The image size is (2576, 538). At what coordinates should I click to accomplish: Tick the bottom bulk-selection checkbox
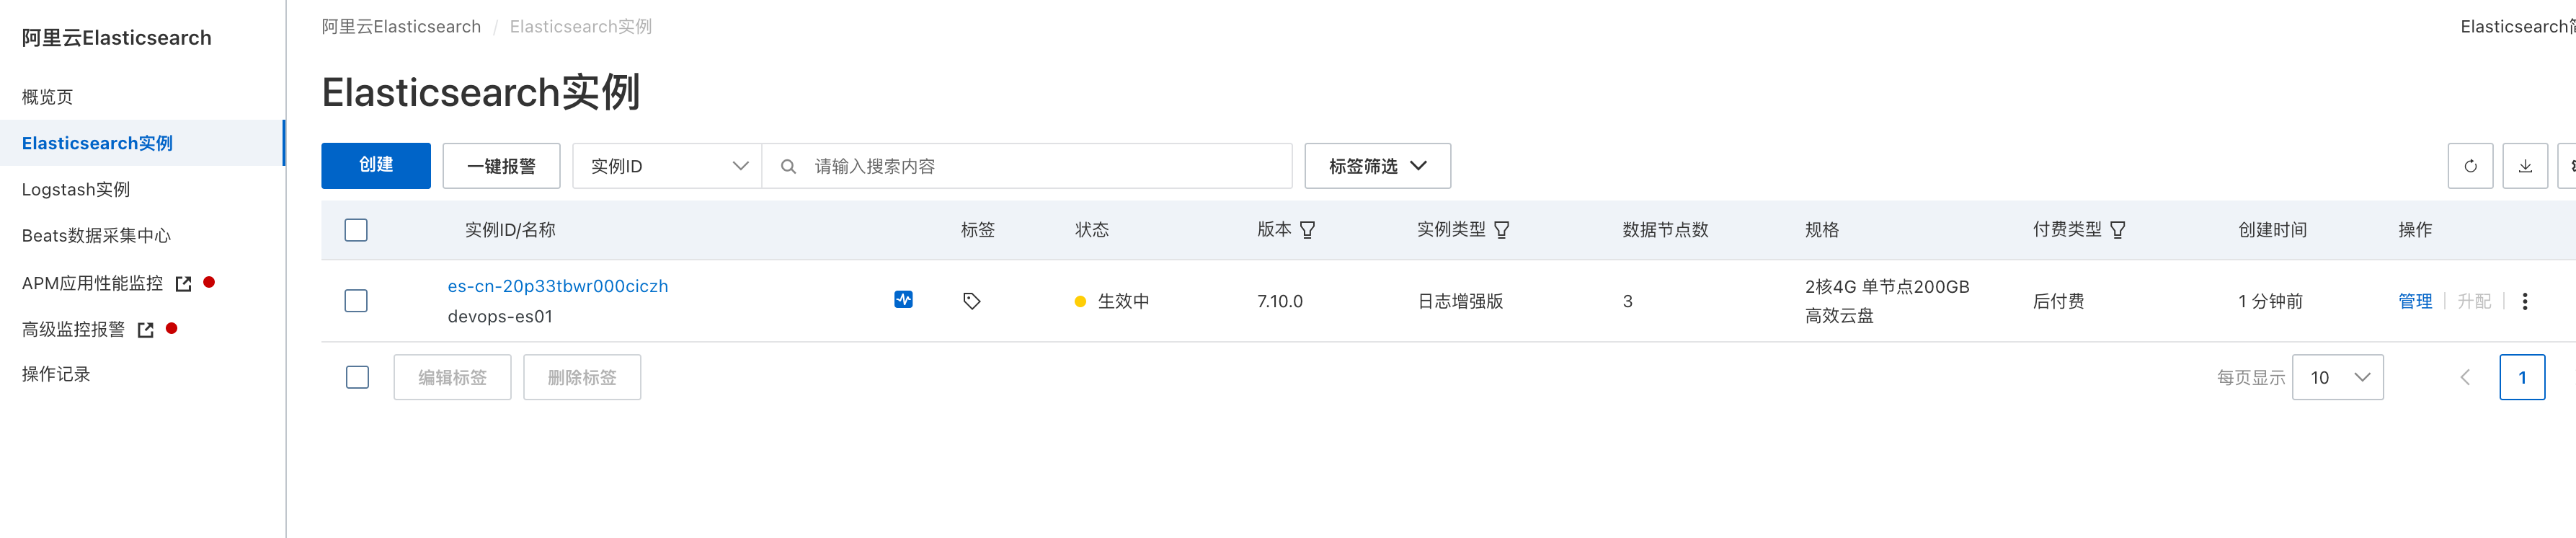357,377
